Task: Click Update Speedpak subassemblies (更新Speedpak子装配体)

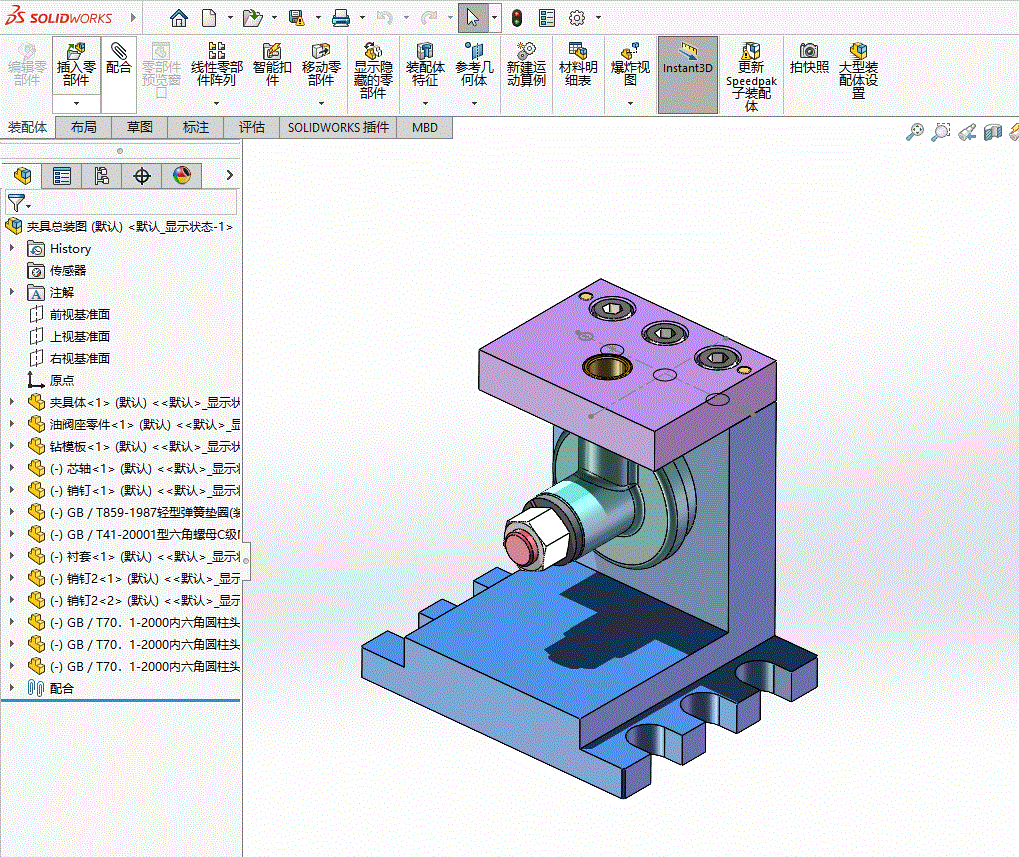Action: tap(751, 76)
